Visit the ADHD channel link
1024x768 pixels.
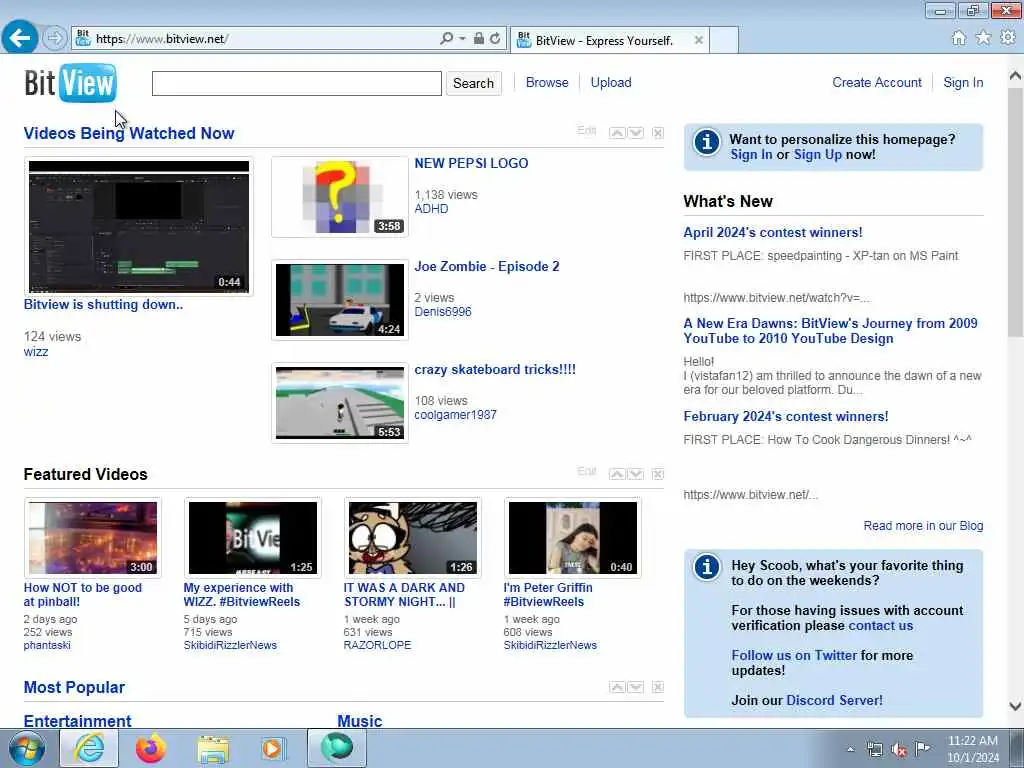431,209
